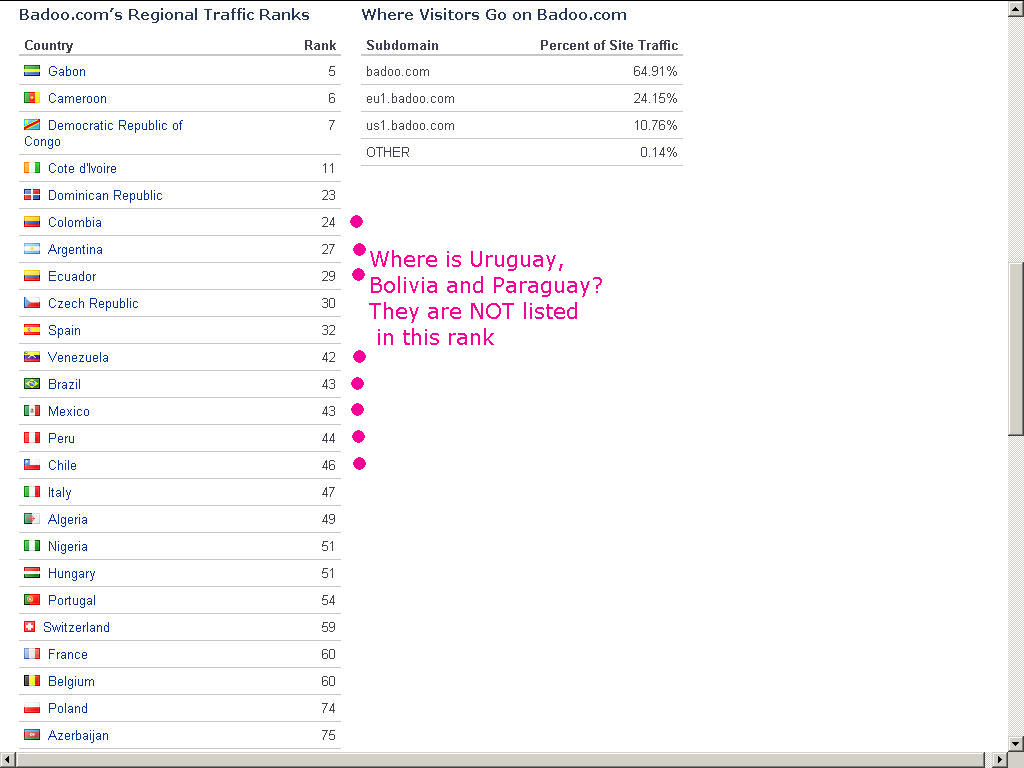Open the Poland country link

pos(67,709)
